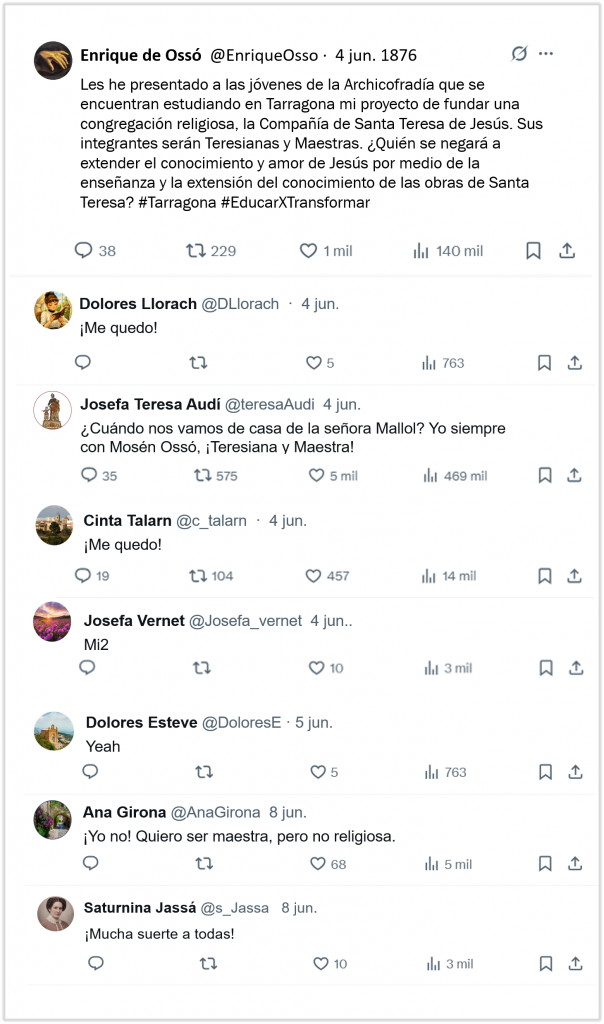Open Dolores Llorach's profile picture
Image resolution: width=604 pixels, height=1024 pixels.
[x=53, y=310]
